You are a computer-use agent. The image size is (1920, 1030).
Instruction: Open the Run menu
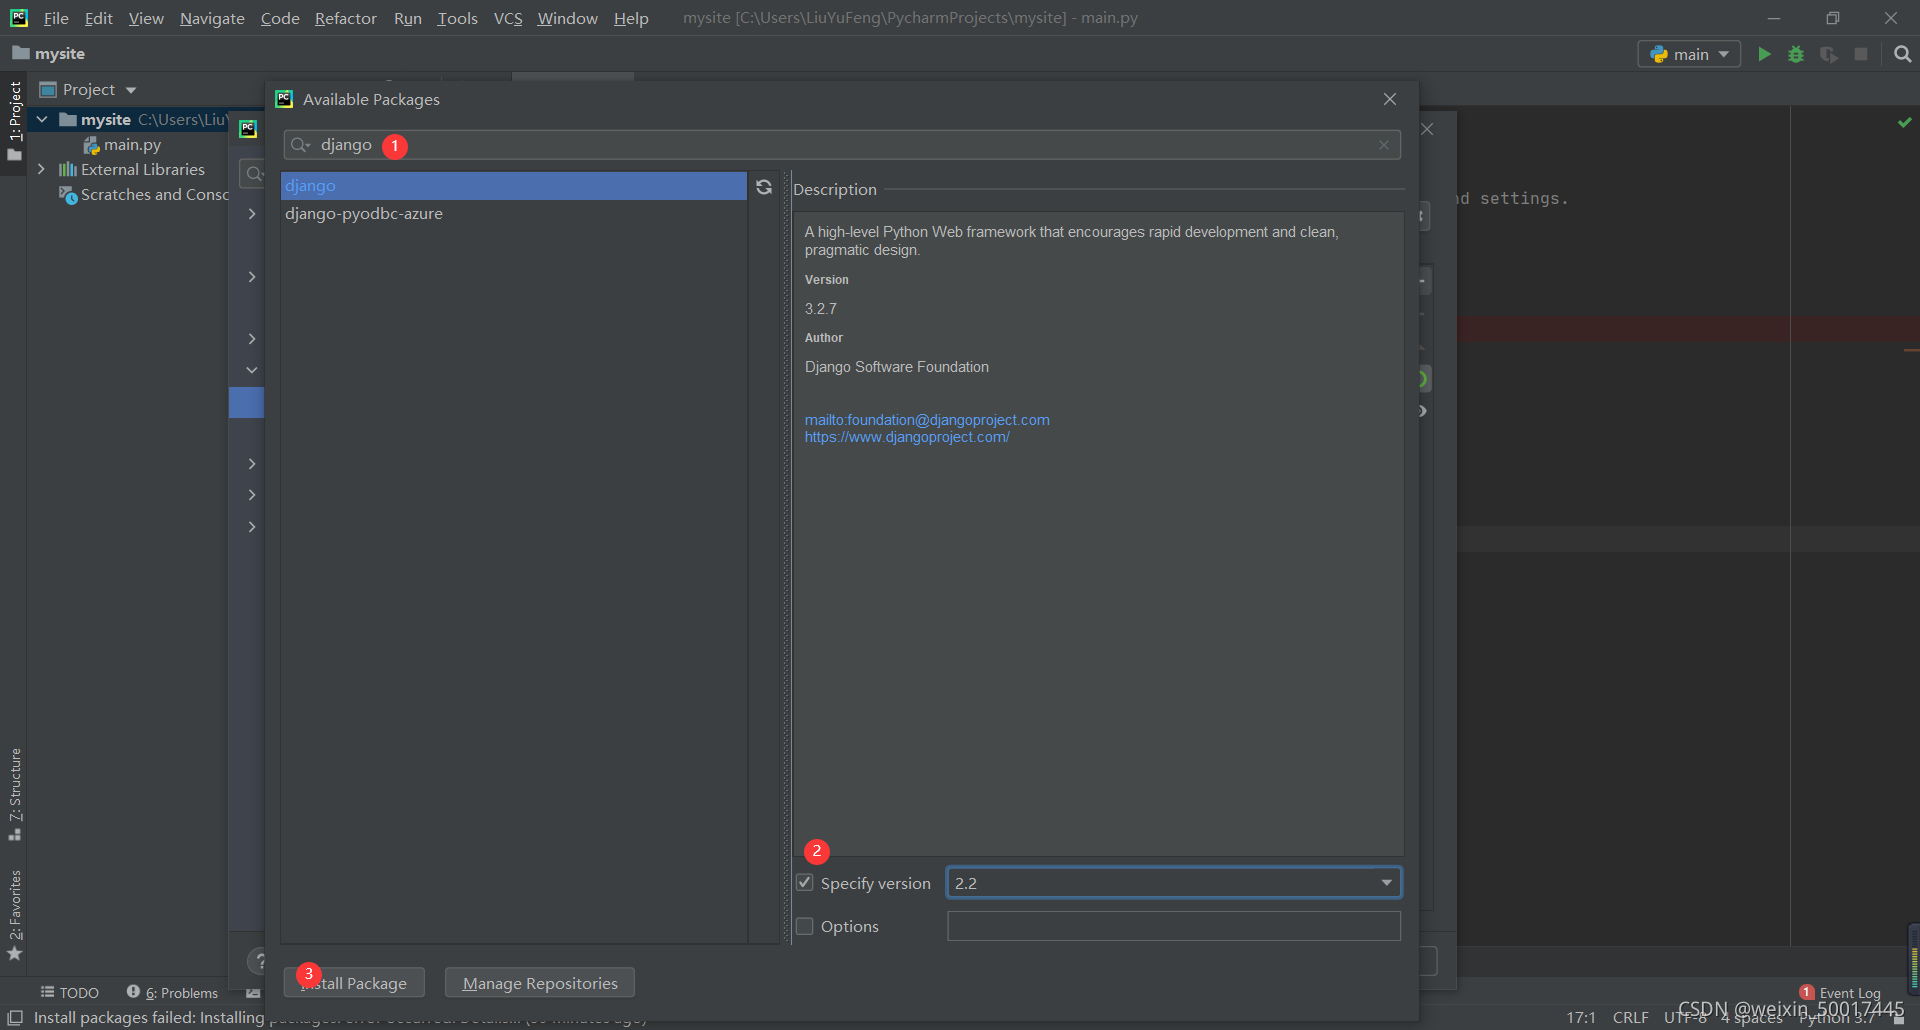408,18
